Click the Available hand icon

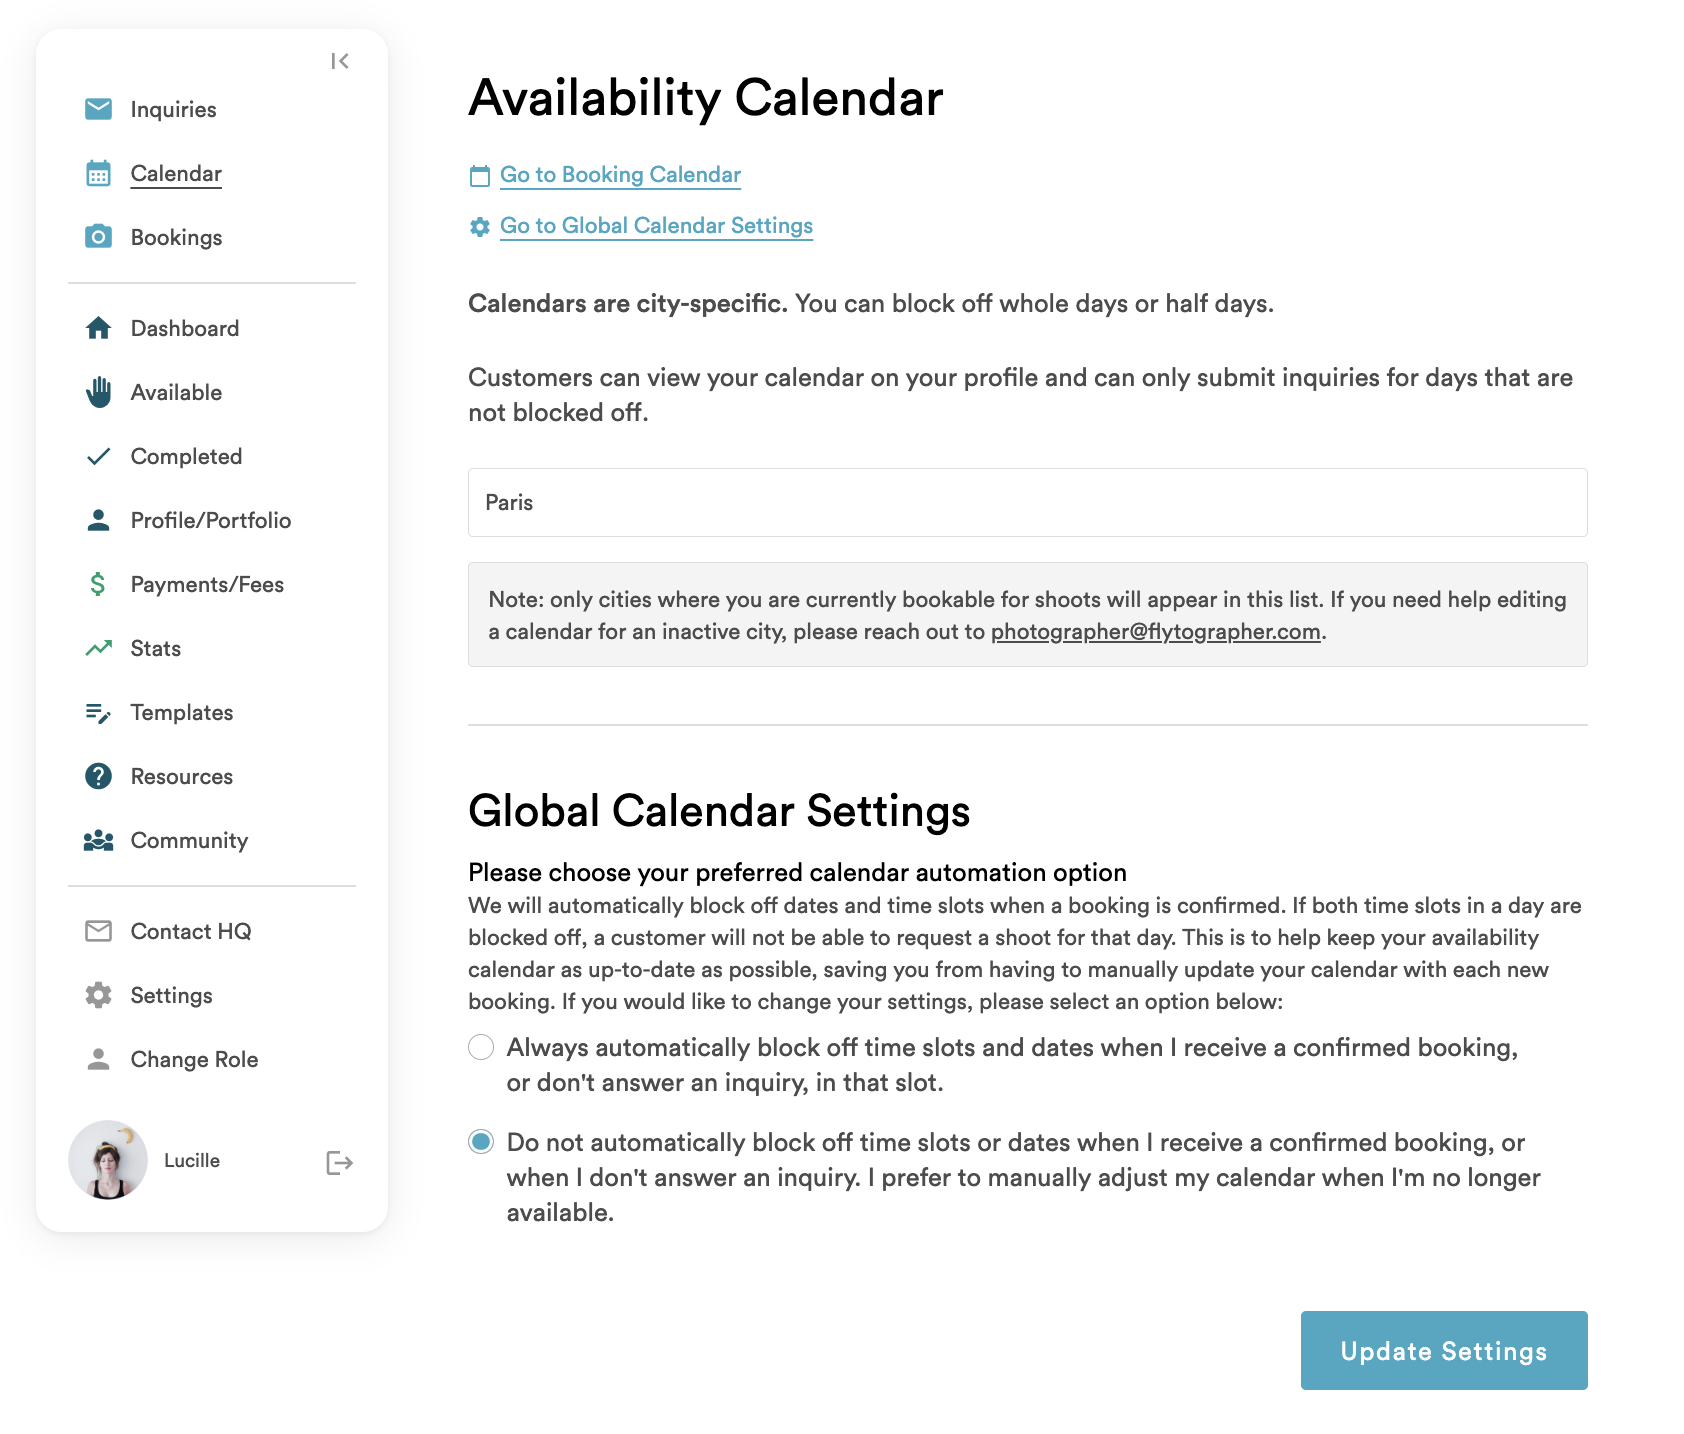pos(98,392)
